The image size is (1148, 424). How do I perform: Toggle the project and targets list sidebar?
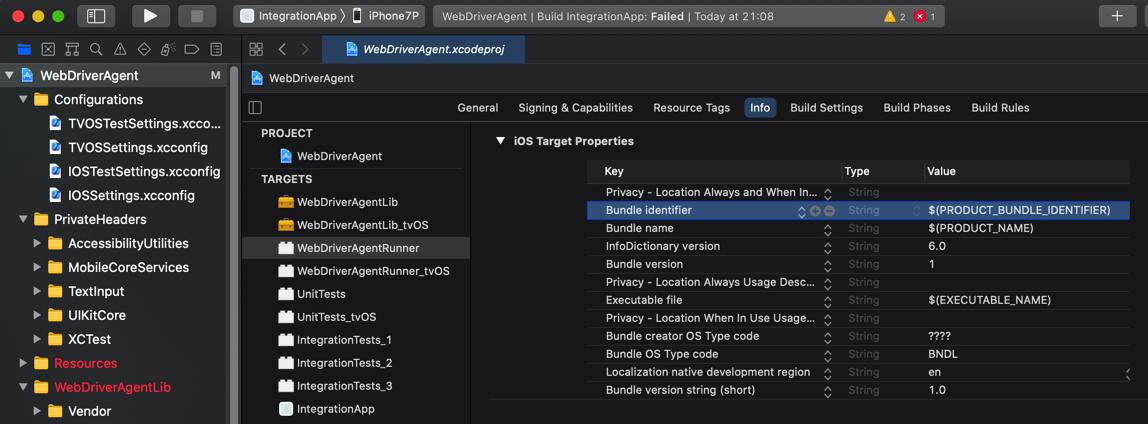click(255, 108)
